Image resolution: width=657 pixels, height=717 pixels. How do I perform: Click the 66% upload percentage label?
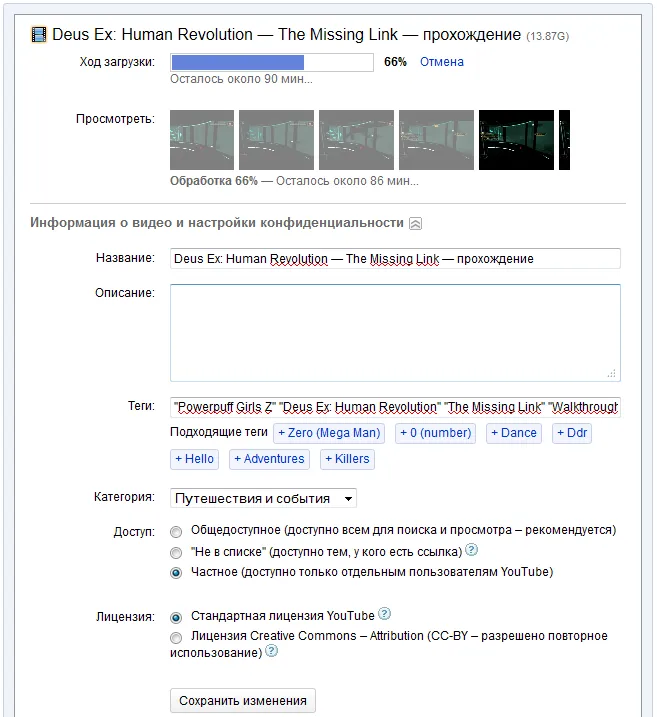[395, 62]
